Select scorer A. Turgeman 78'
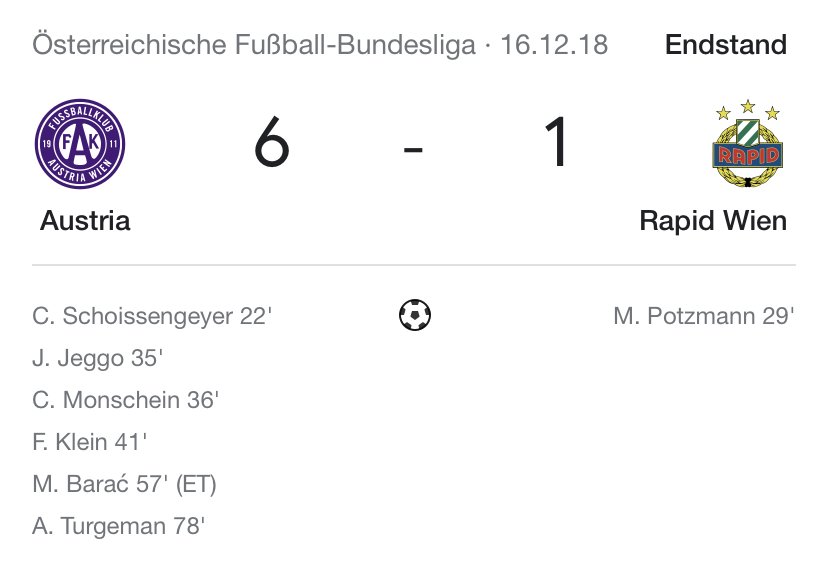This screenshot has width=828, height=561. [x=119, y=527]
